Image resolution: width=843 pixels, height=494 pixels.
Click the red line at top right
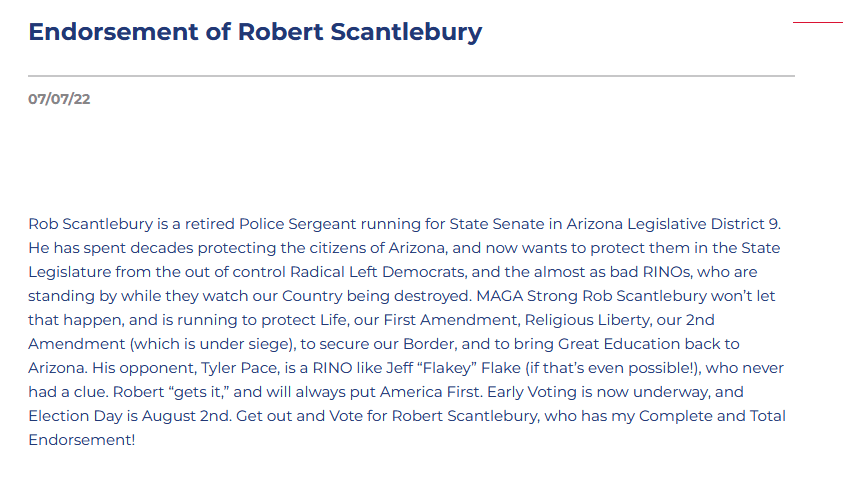pyautogui.click(x=818, y=23)
